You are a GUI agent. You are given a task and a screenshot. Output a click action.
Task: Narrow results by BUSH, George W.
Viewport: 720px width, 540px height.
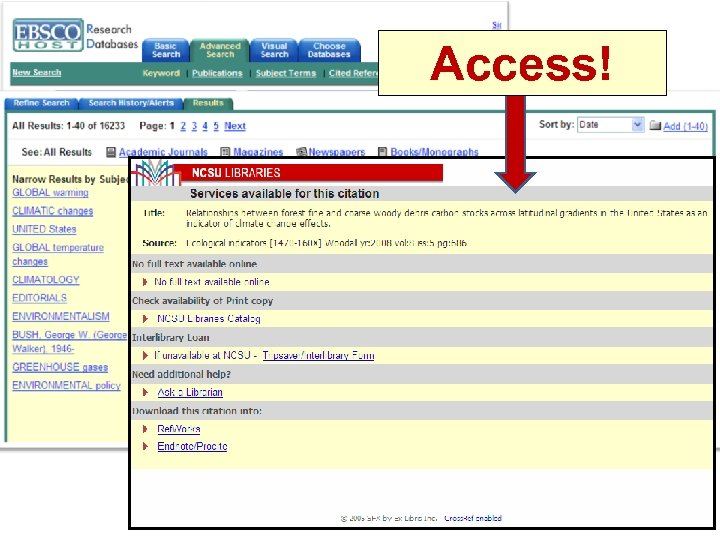(69, 341)
